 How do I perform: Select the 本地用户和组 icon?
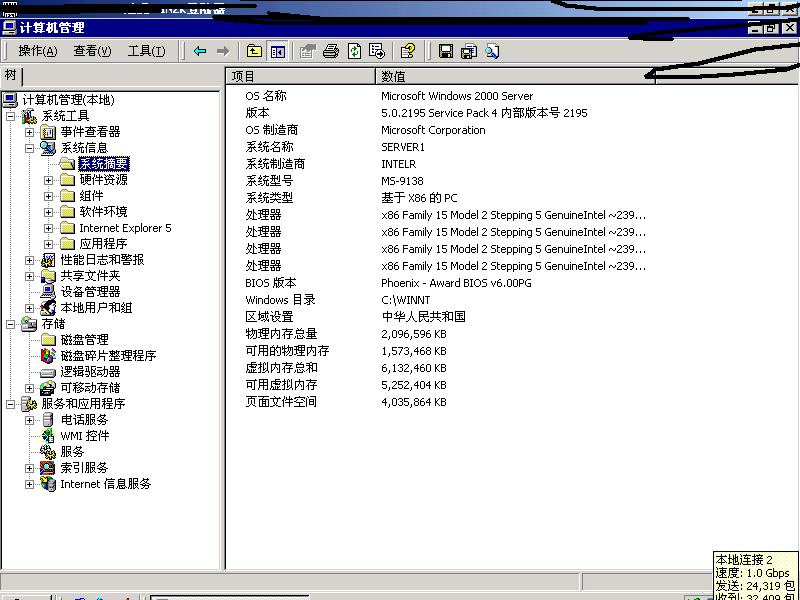click(x=48, y=308)
